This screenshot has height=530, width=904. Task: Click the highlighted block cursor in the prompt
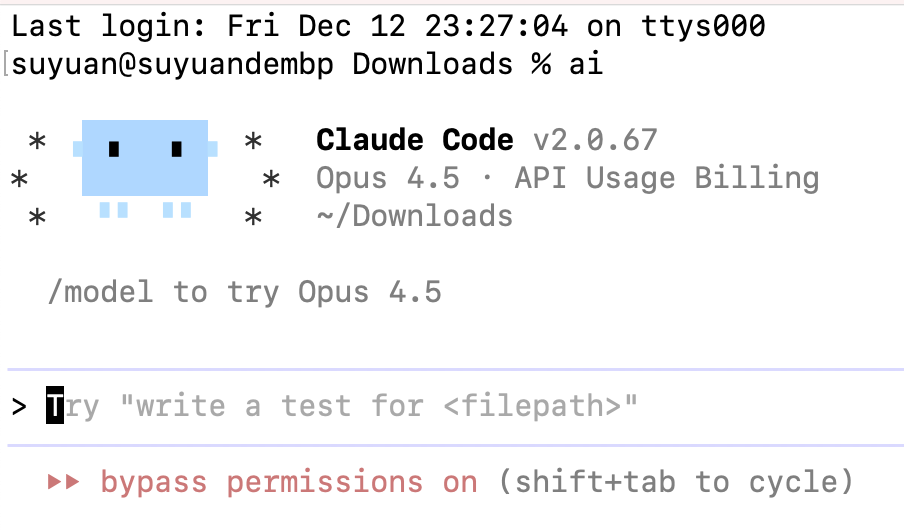(55, 407)
